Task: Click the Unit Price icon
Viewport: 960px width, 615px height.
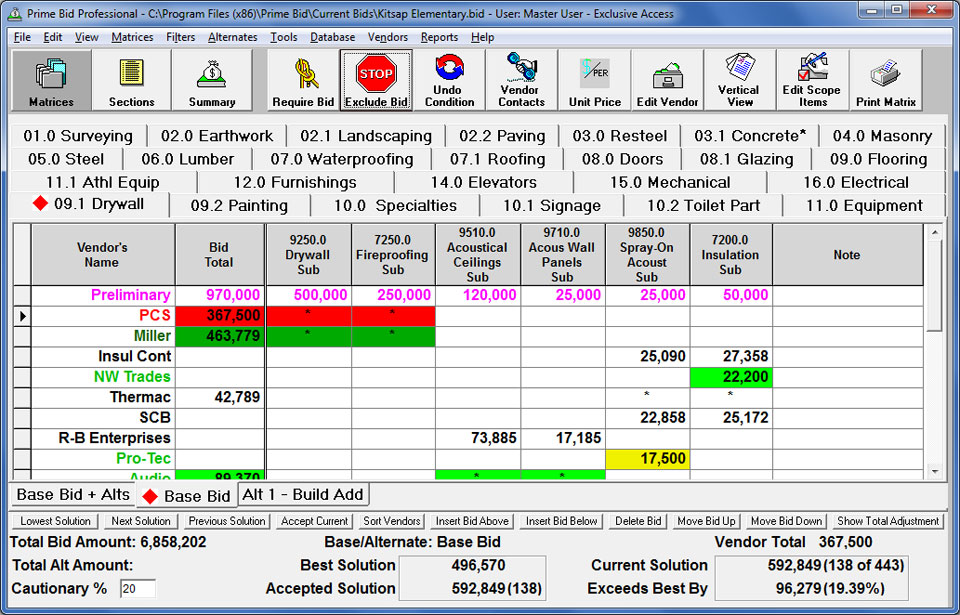Action: click(594, 80)
